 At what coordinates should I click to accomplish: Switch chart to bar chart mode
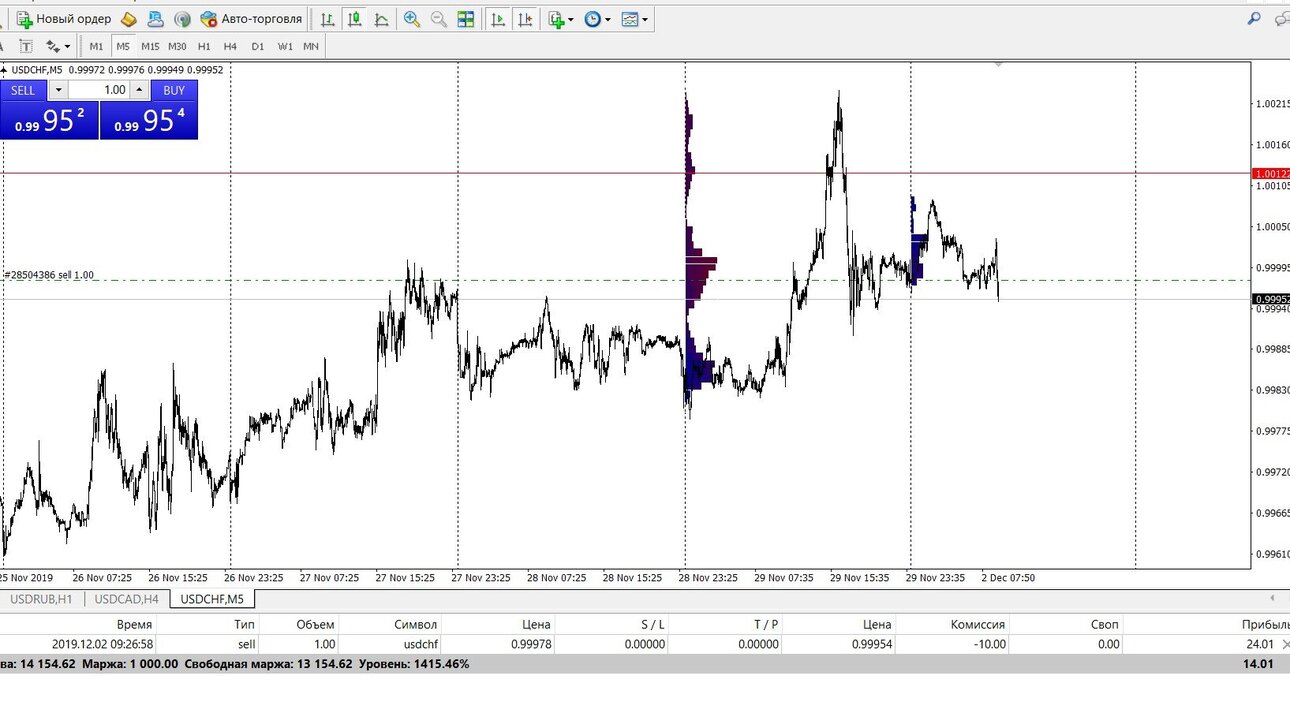(327, 19)
